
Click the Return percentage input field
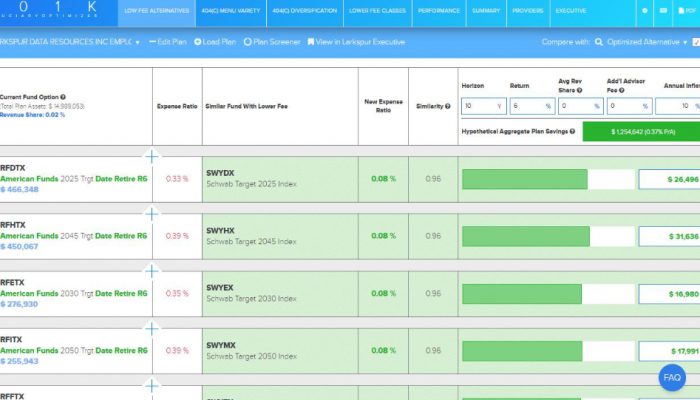[x=527, y=106]
